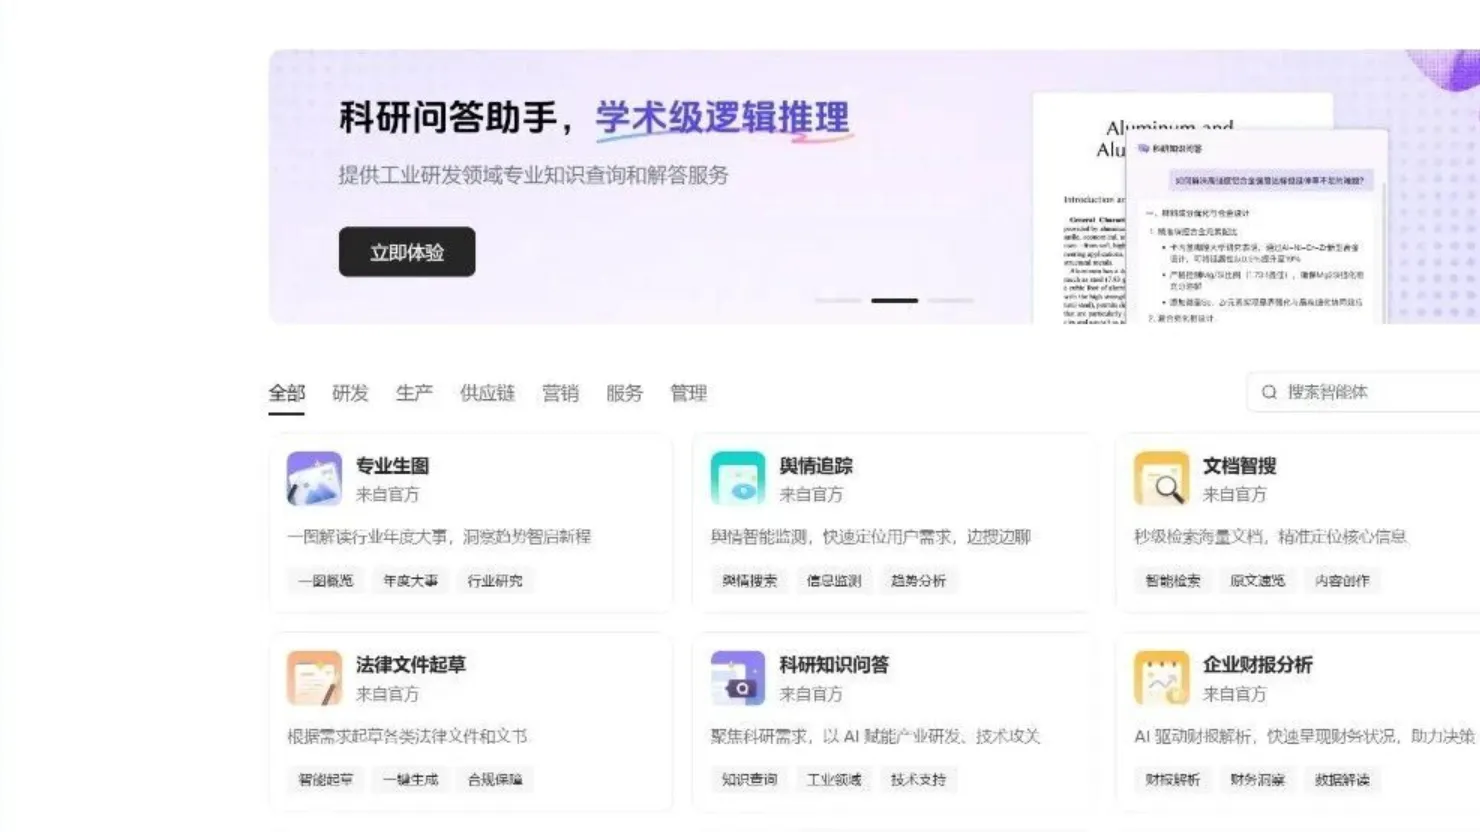Focus the 搜索智能体 search field
Screen dimensions: 1480x833
[x=1364, y=392]
